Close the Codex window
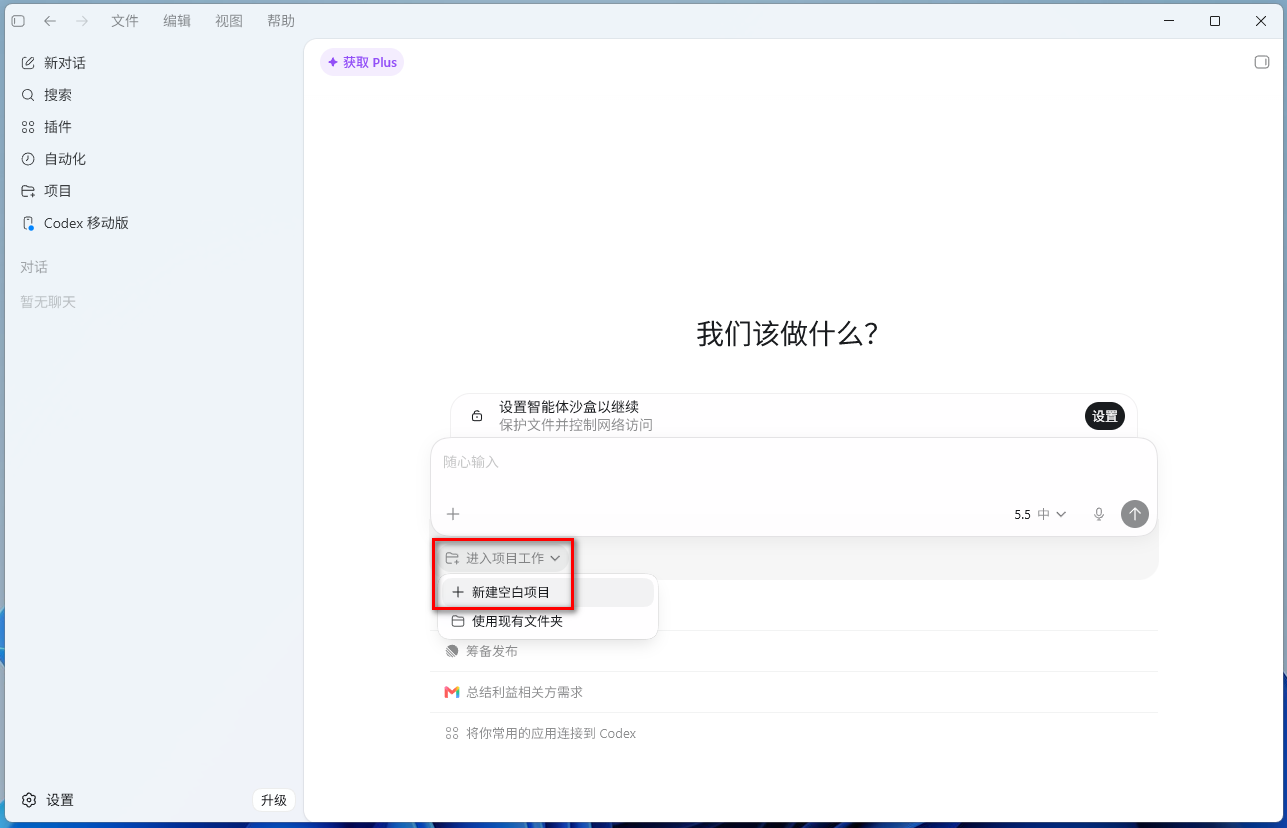1287x828 pixels. point(1261,21)
